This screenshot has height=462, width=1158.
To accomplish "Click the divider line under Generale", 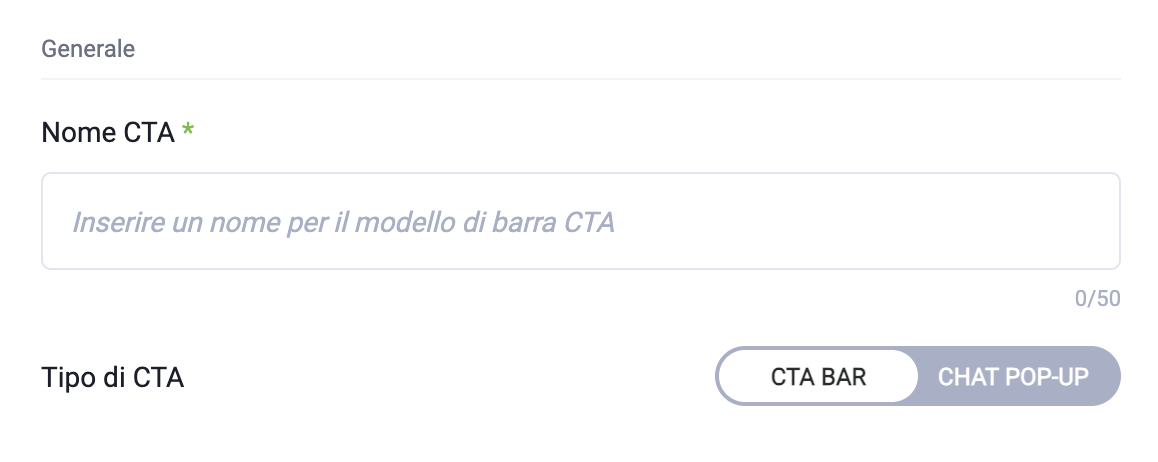I will [x=580, y=78].
